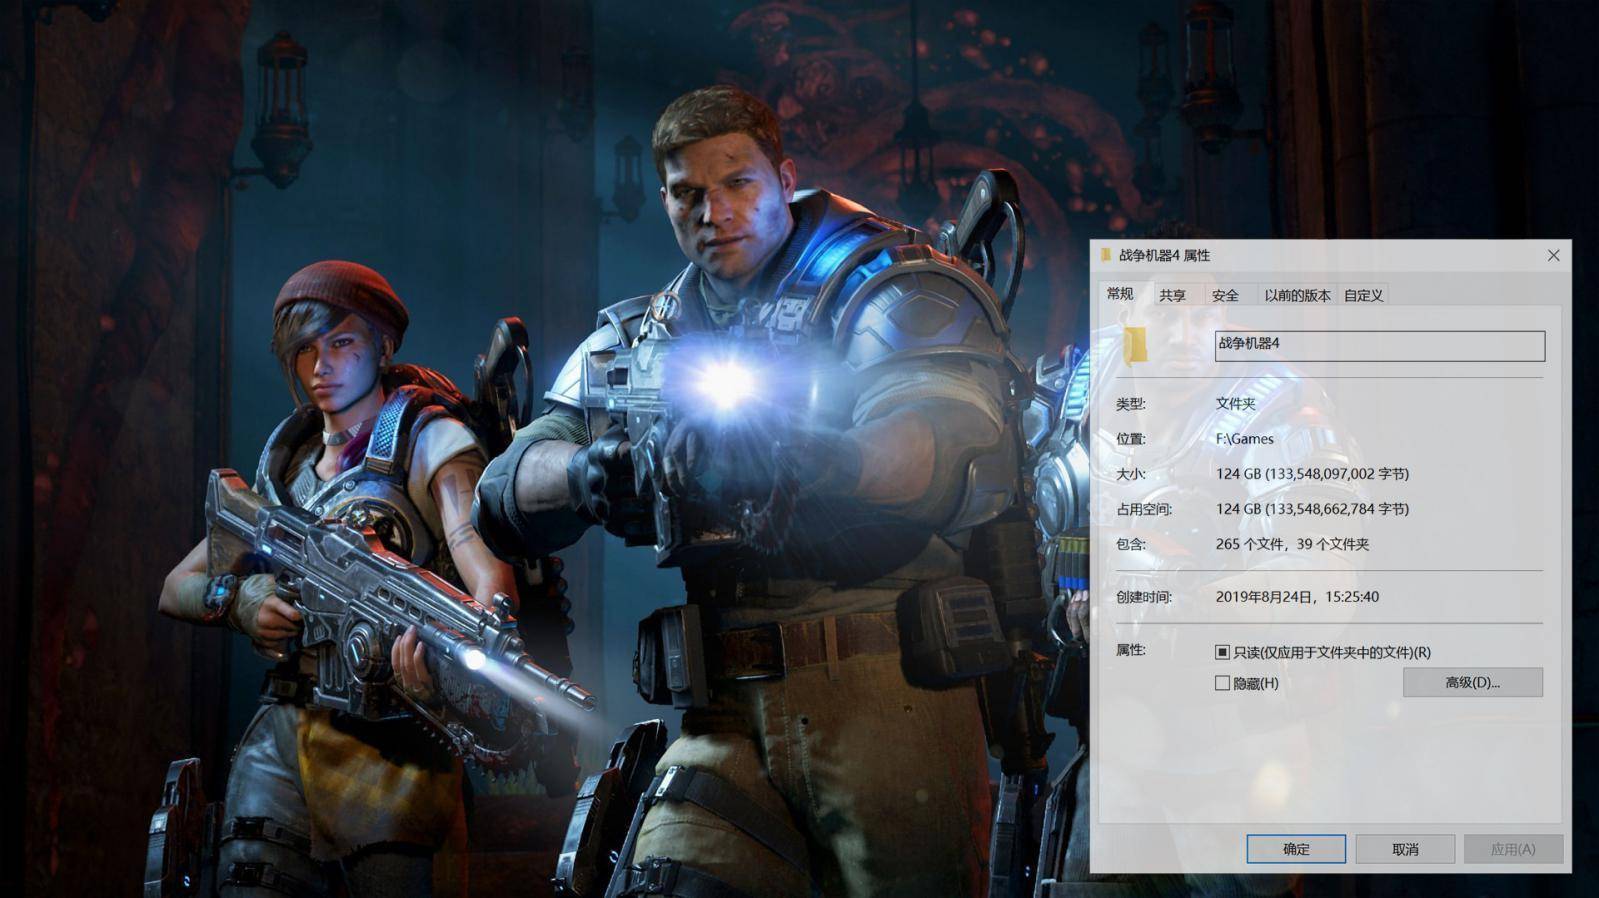This screenshot has height=898, width=1599.
Task: Enable the 隐藏(H) checkbox
Action: (x=1222, y=683)
